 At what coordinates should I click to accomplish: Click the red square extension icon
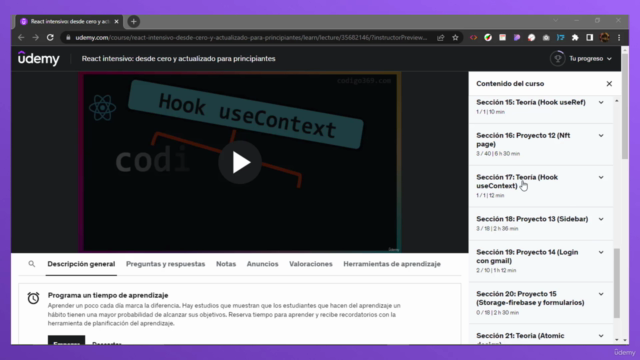point(502,38)
